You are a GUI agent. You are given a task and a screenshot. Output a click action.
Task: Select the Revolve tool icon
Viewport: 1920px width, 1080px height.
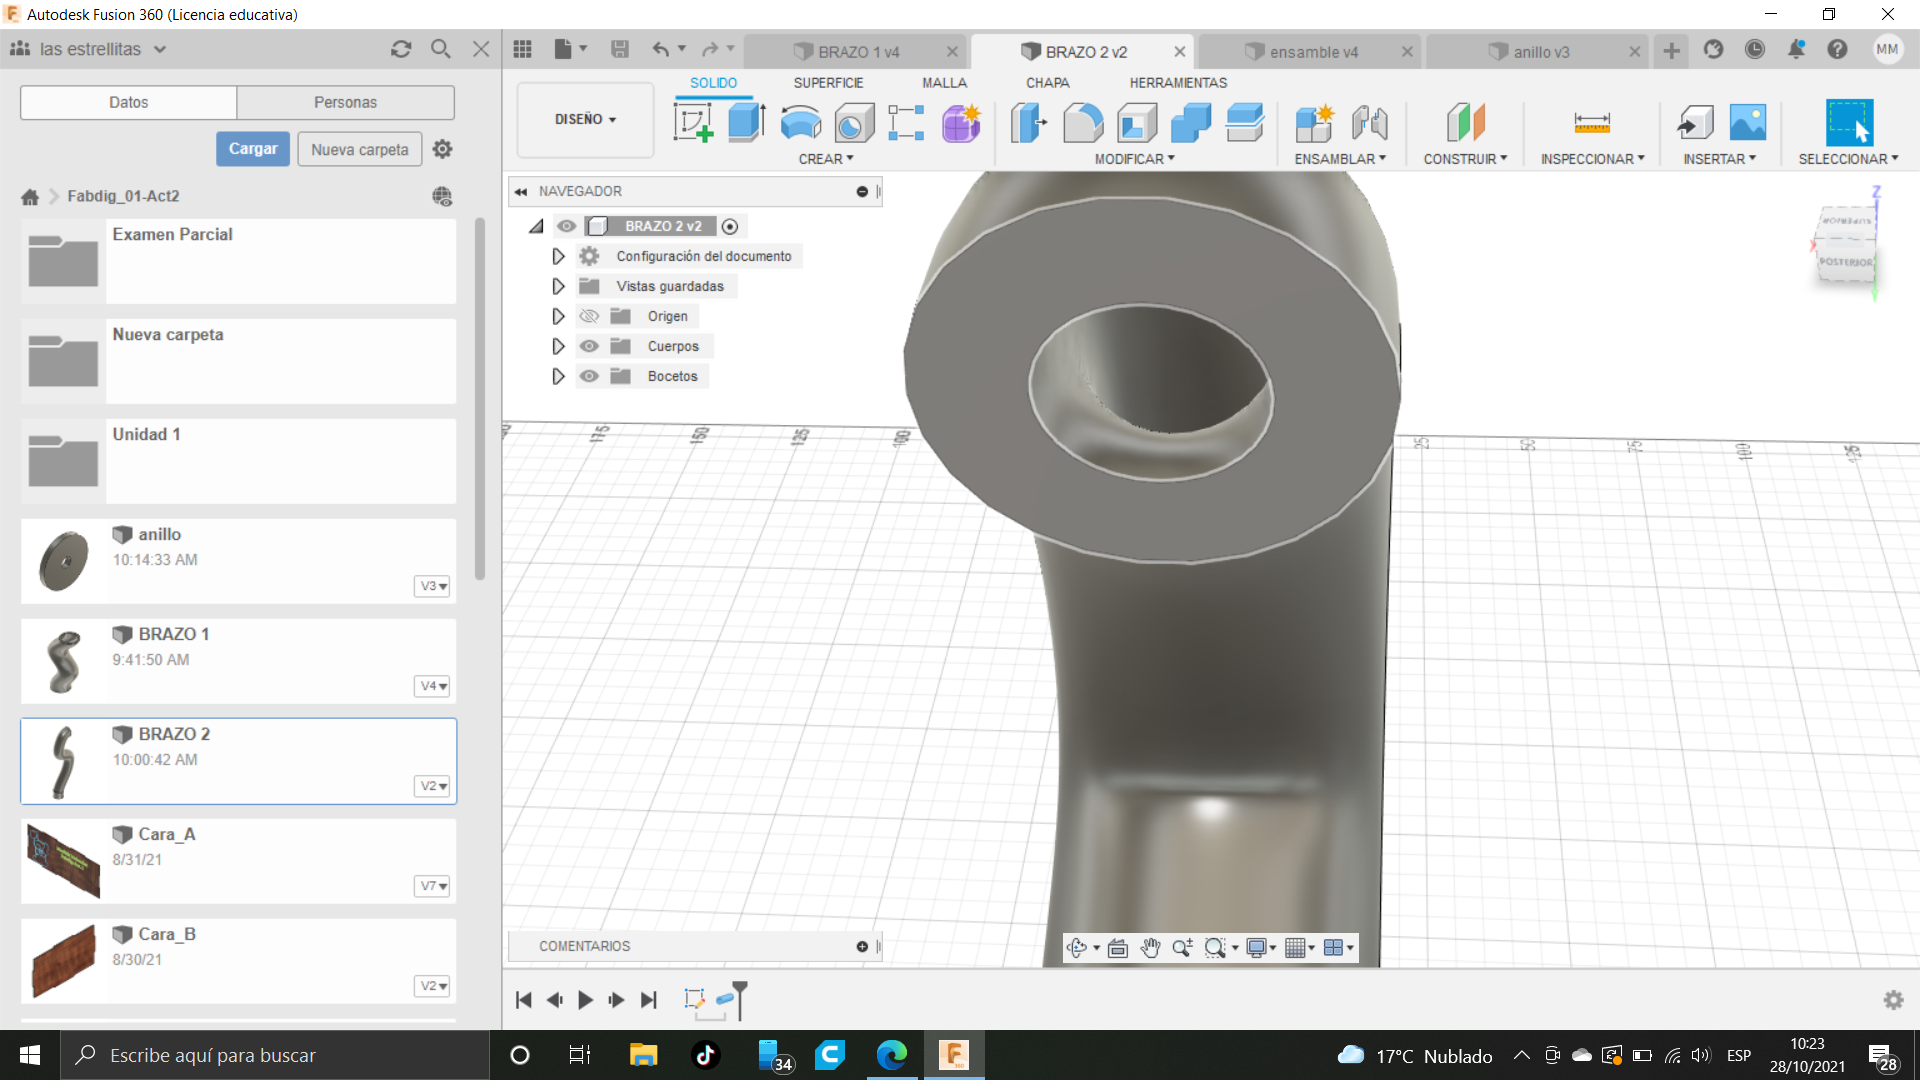(x=800, y=123)
